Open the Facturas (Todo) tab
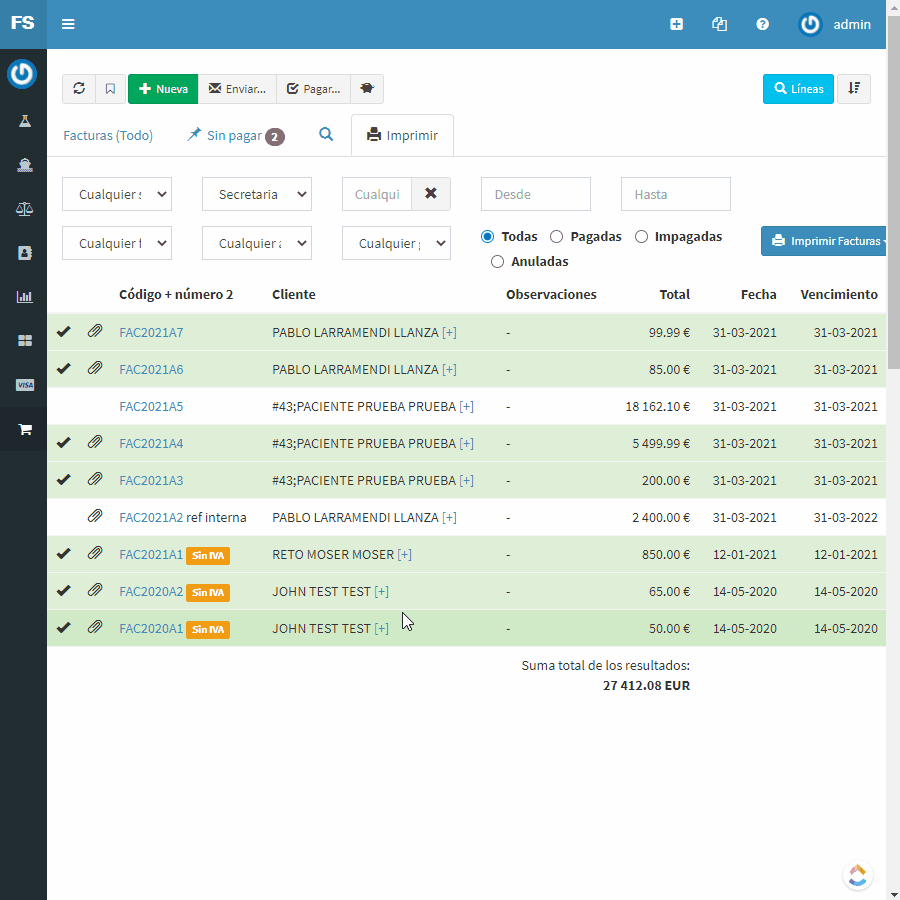The width and height of the screenshot is (900, 900). click(x=108, y=135)
